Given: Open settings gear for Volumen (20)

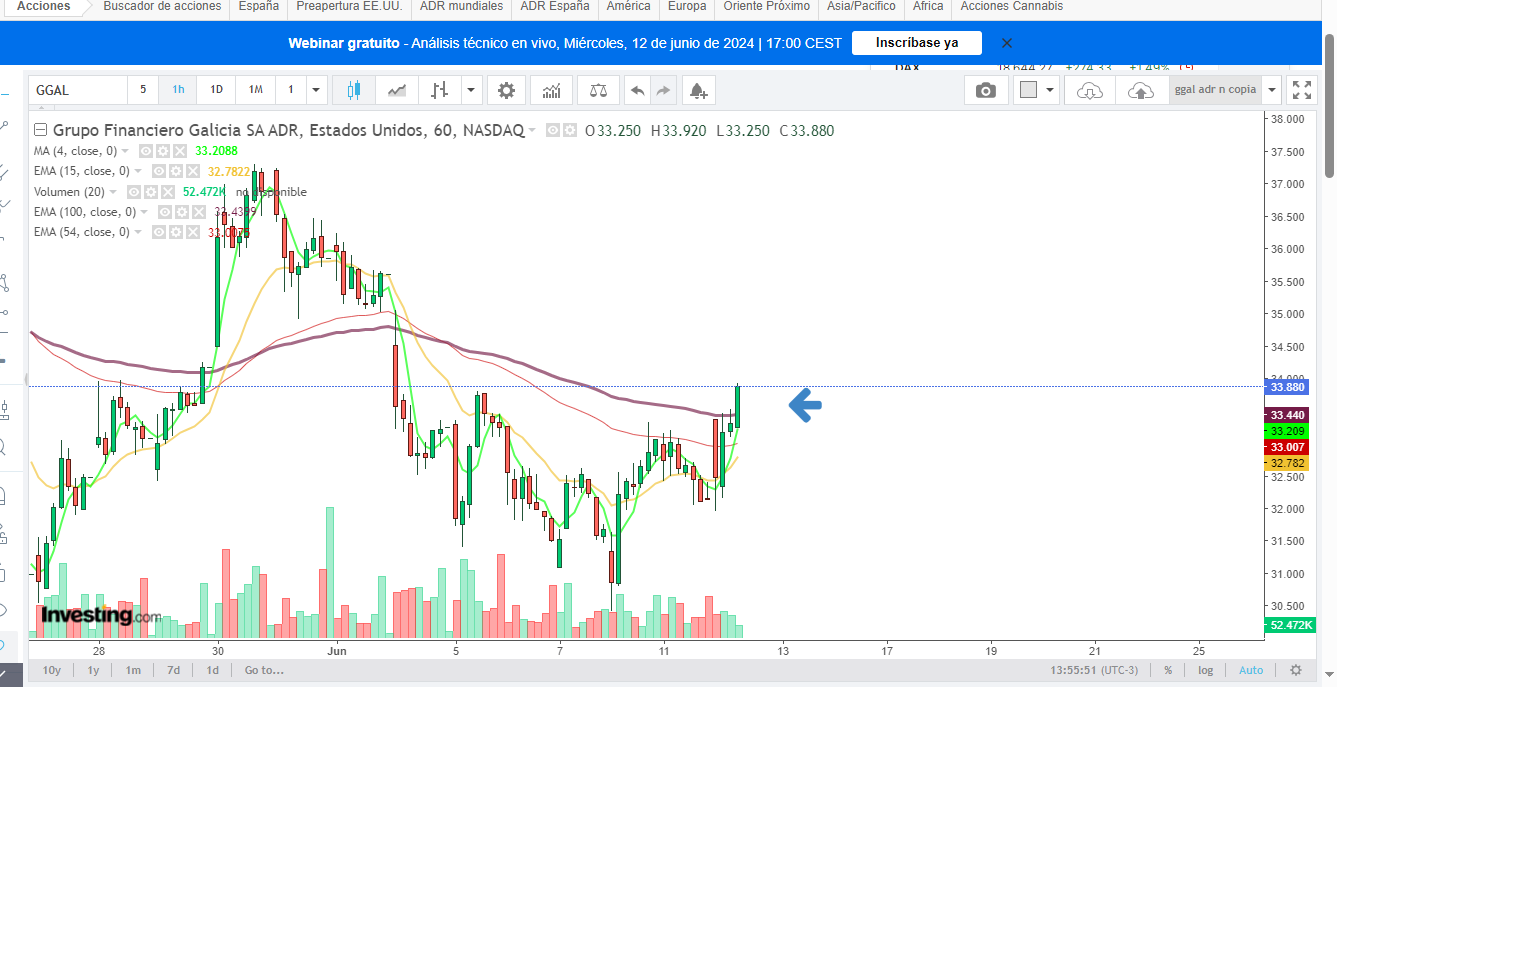Looking at the screenshot, I should coord(151,192).
